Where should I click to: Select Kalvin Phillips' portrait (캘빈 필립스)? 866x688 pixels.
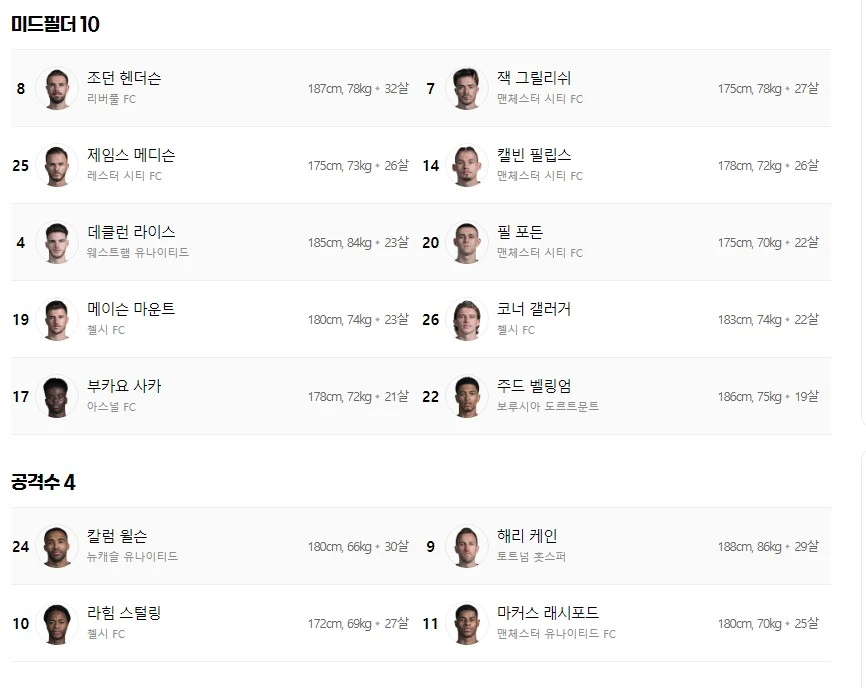point(466,166)
